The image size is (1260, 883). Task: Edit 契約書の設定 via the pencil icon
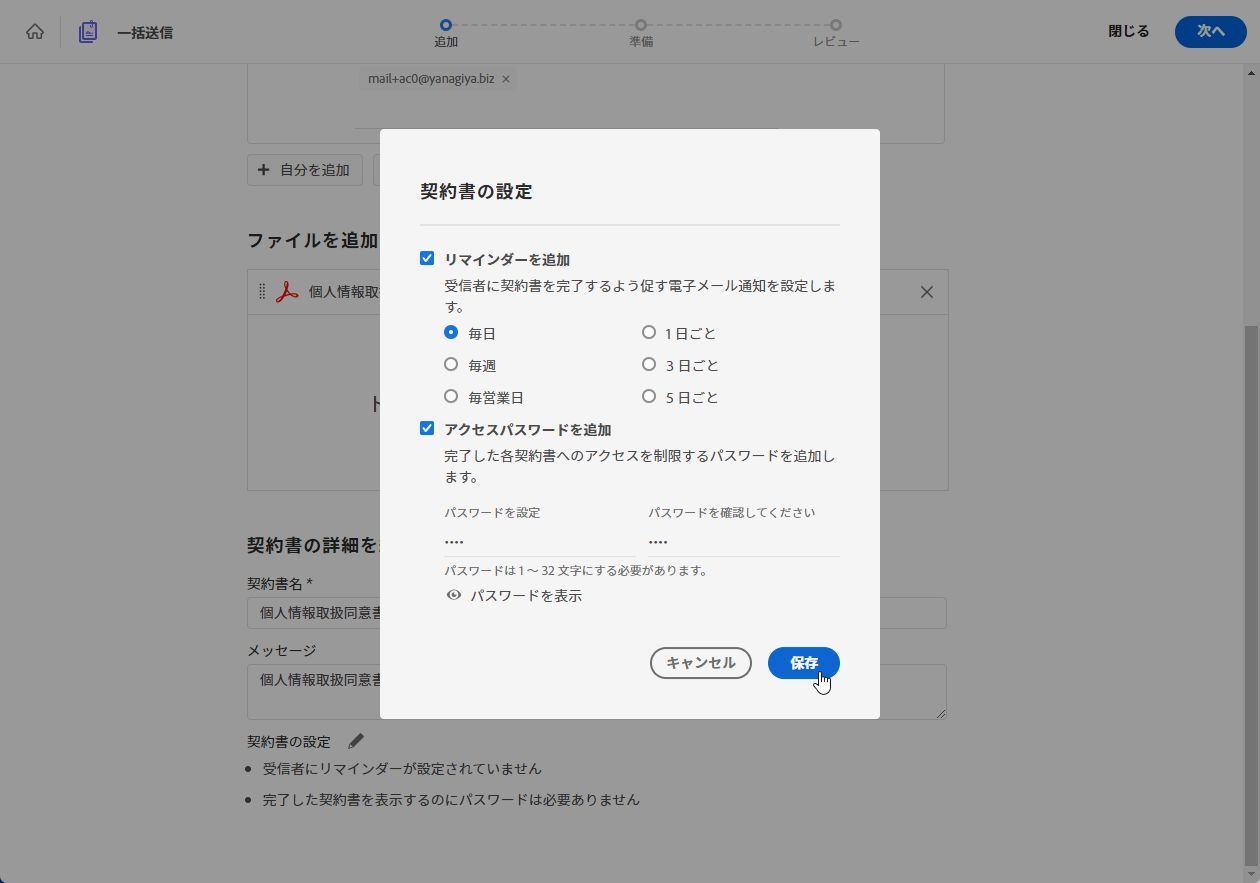pyautogui.click(x=355, y=740)
